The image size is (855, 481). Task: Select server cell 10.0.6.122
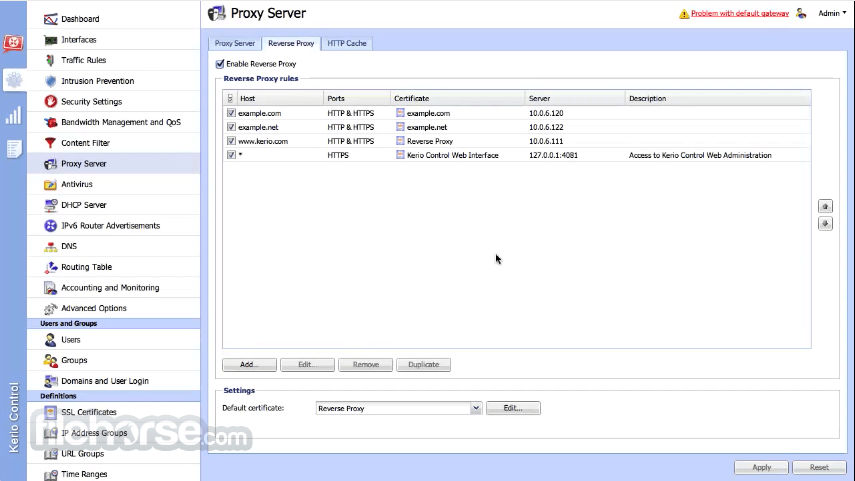point(546,127)
